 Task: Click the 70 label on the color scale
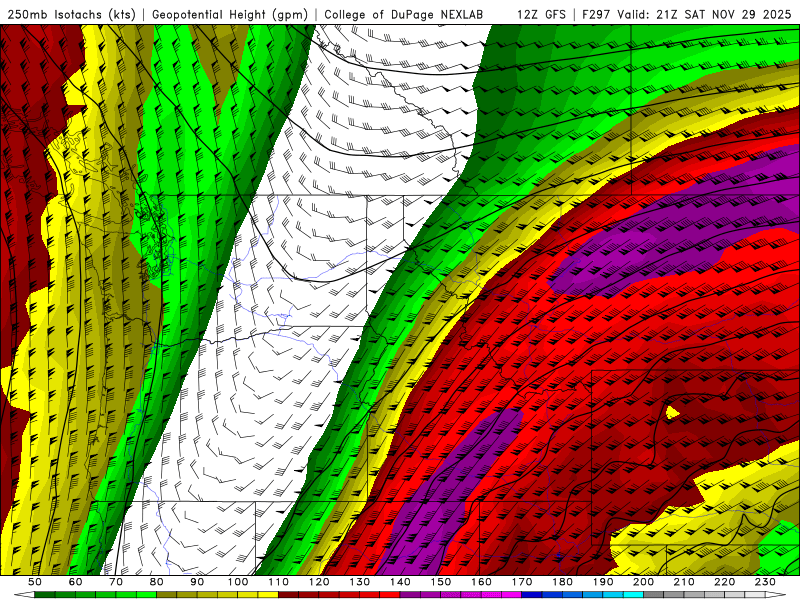tap(116, 582)
